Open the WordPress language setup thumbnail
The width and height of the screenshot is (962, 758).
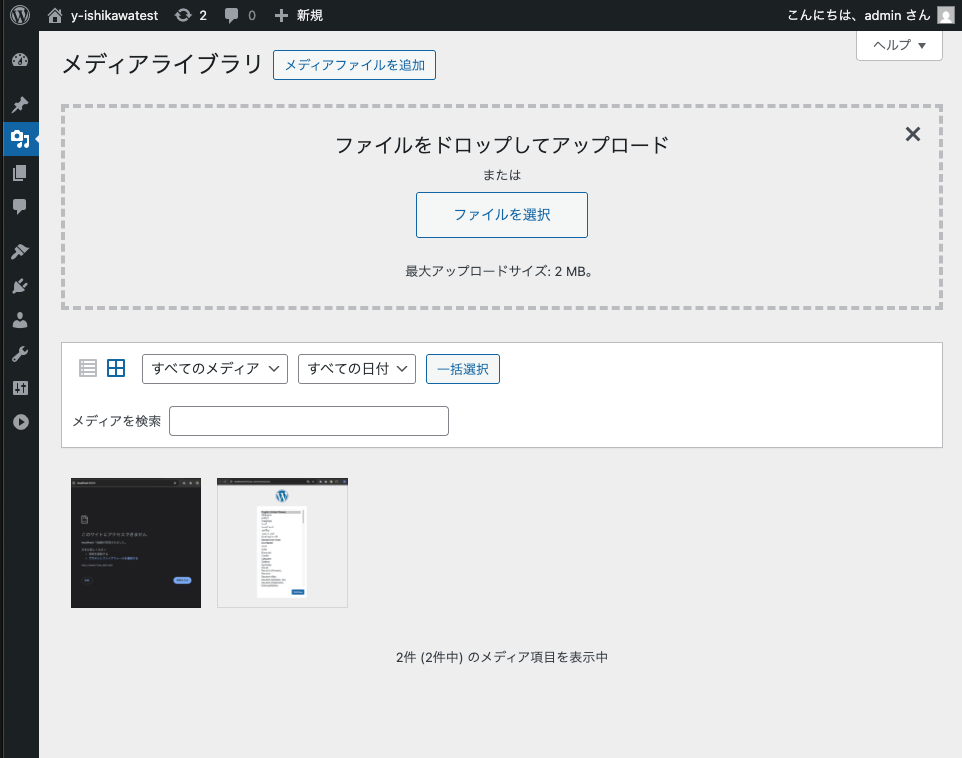(282, 543)
